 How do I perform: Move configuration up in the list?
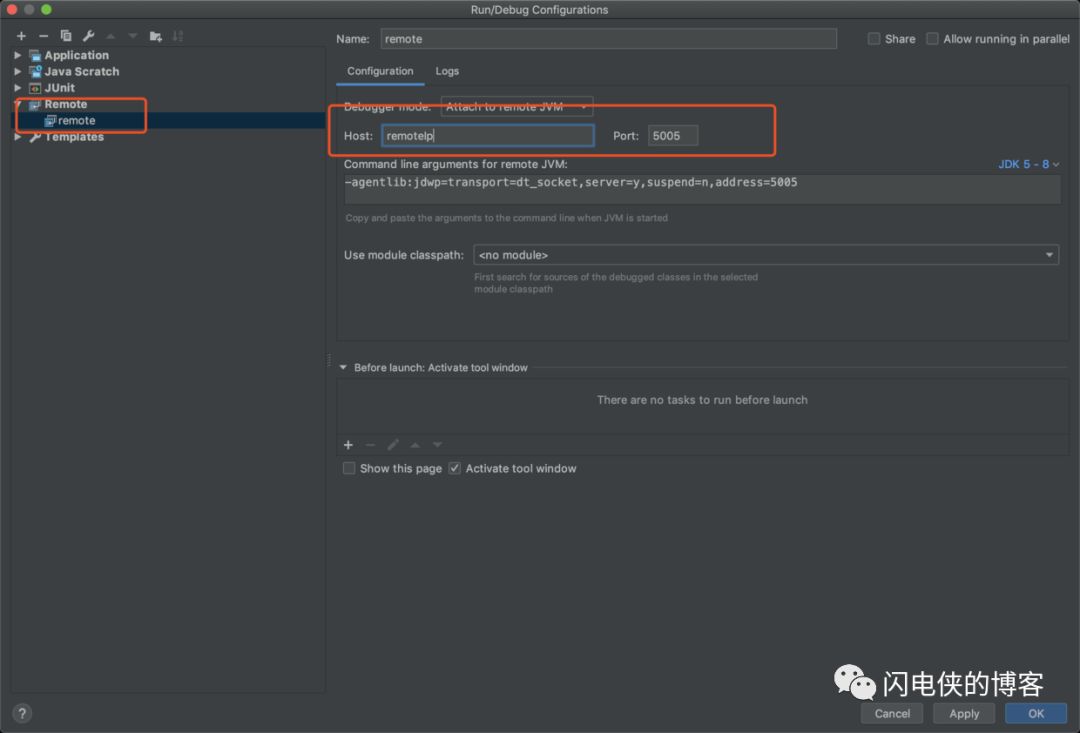pyautogui.click(x=110, y=36)
